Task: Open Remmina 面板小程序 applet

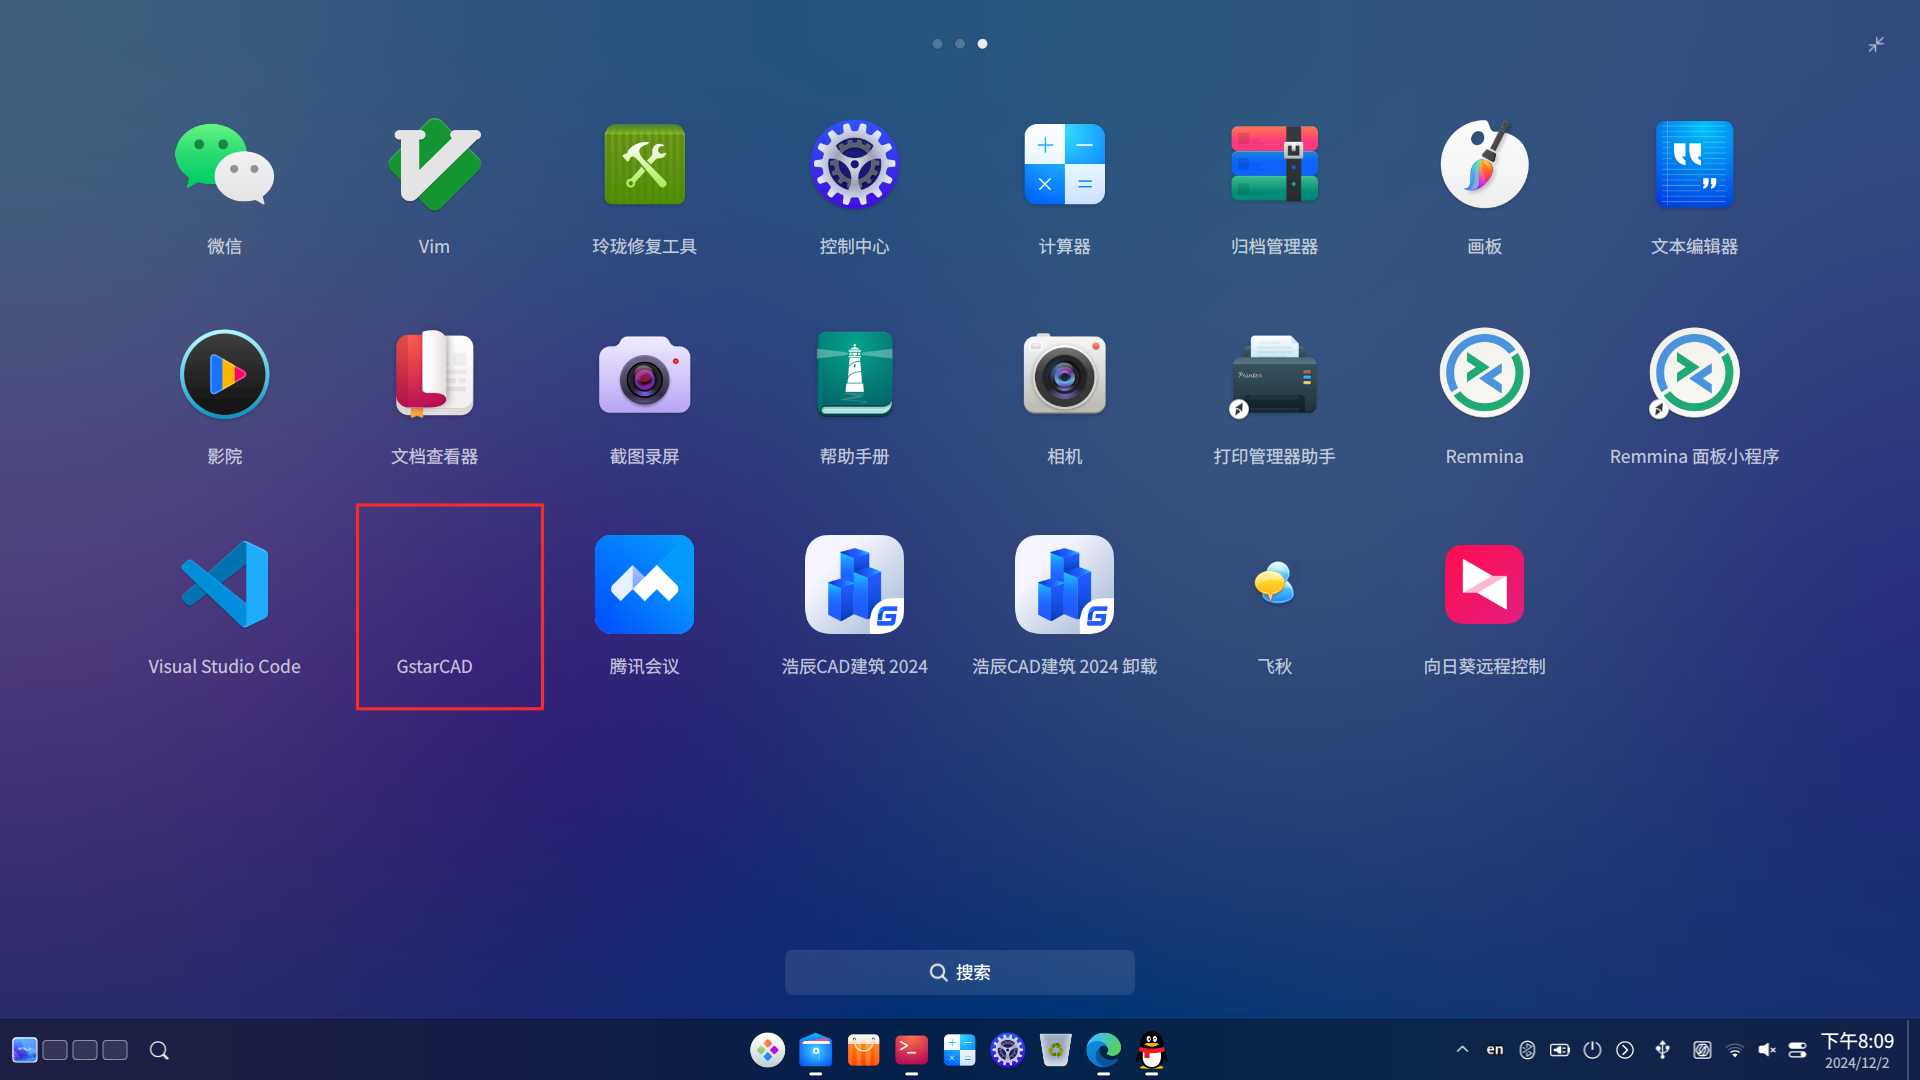Action: [x=1694, y=375]
